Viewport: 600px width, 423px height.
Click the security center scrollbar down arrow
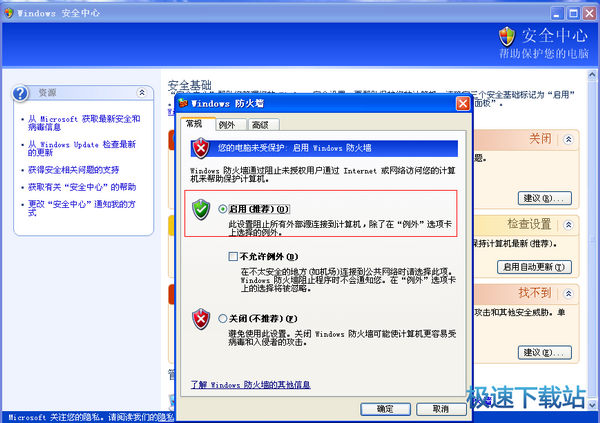click(x=592, y=405)
